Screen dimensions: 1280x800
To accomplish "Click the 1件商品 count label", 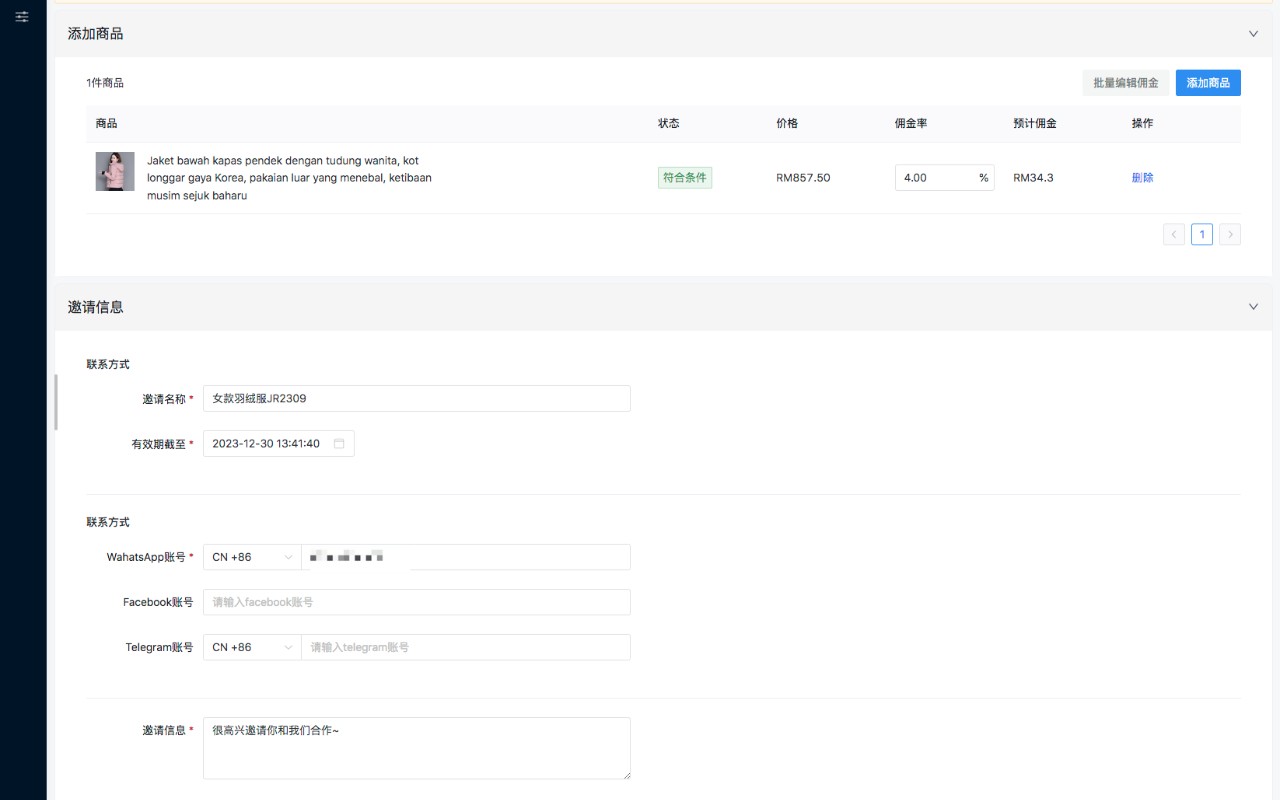I will point(105,83).
